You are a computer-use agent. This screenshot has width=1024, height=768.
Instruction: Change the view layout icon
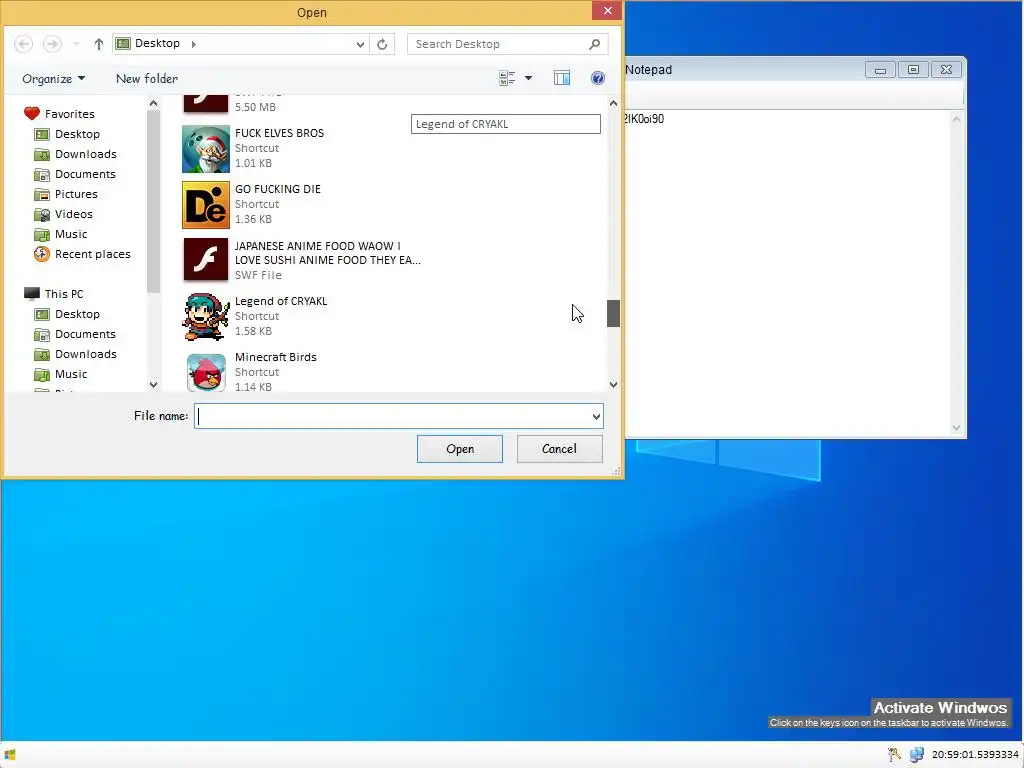507,78
